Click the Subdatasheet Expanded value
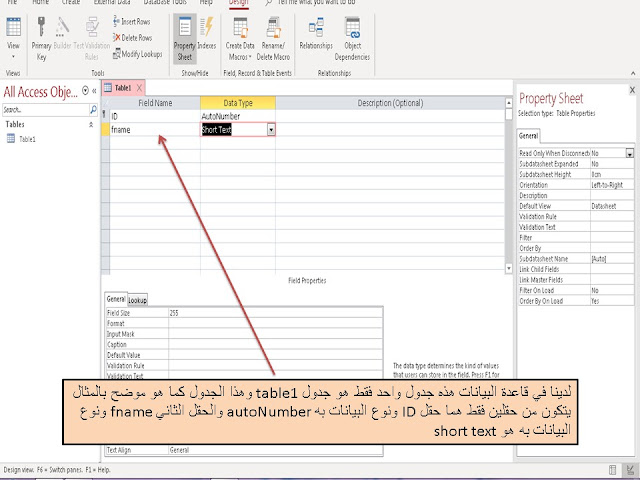640x480 pixels. [x=612, y=164]
